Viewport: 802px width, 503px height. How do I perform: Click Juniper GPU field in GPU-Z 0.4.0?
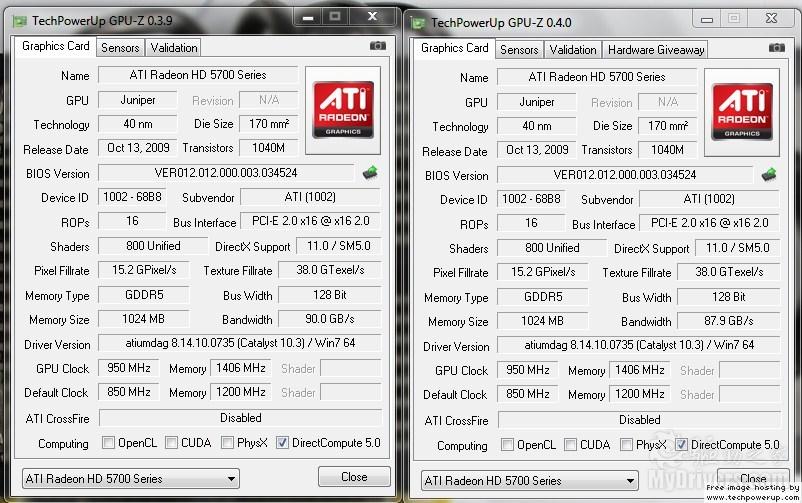537,102
